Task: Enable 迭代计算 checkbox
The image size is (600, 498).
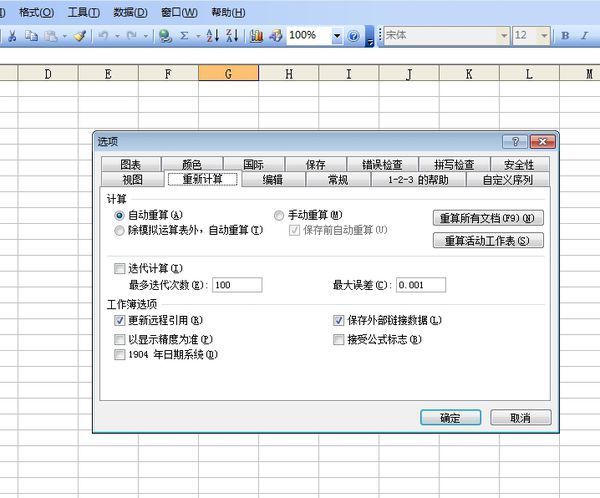Action: 119,268
